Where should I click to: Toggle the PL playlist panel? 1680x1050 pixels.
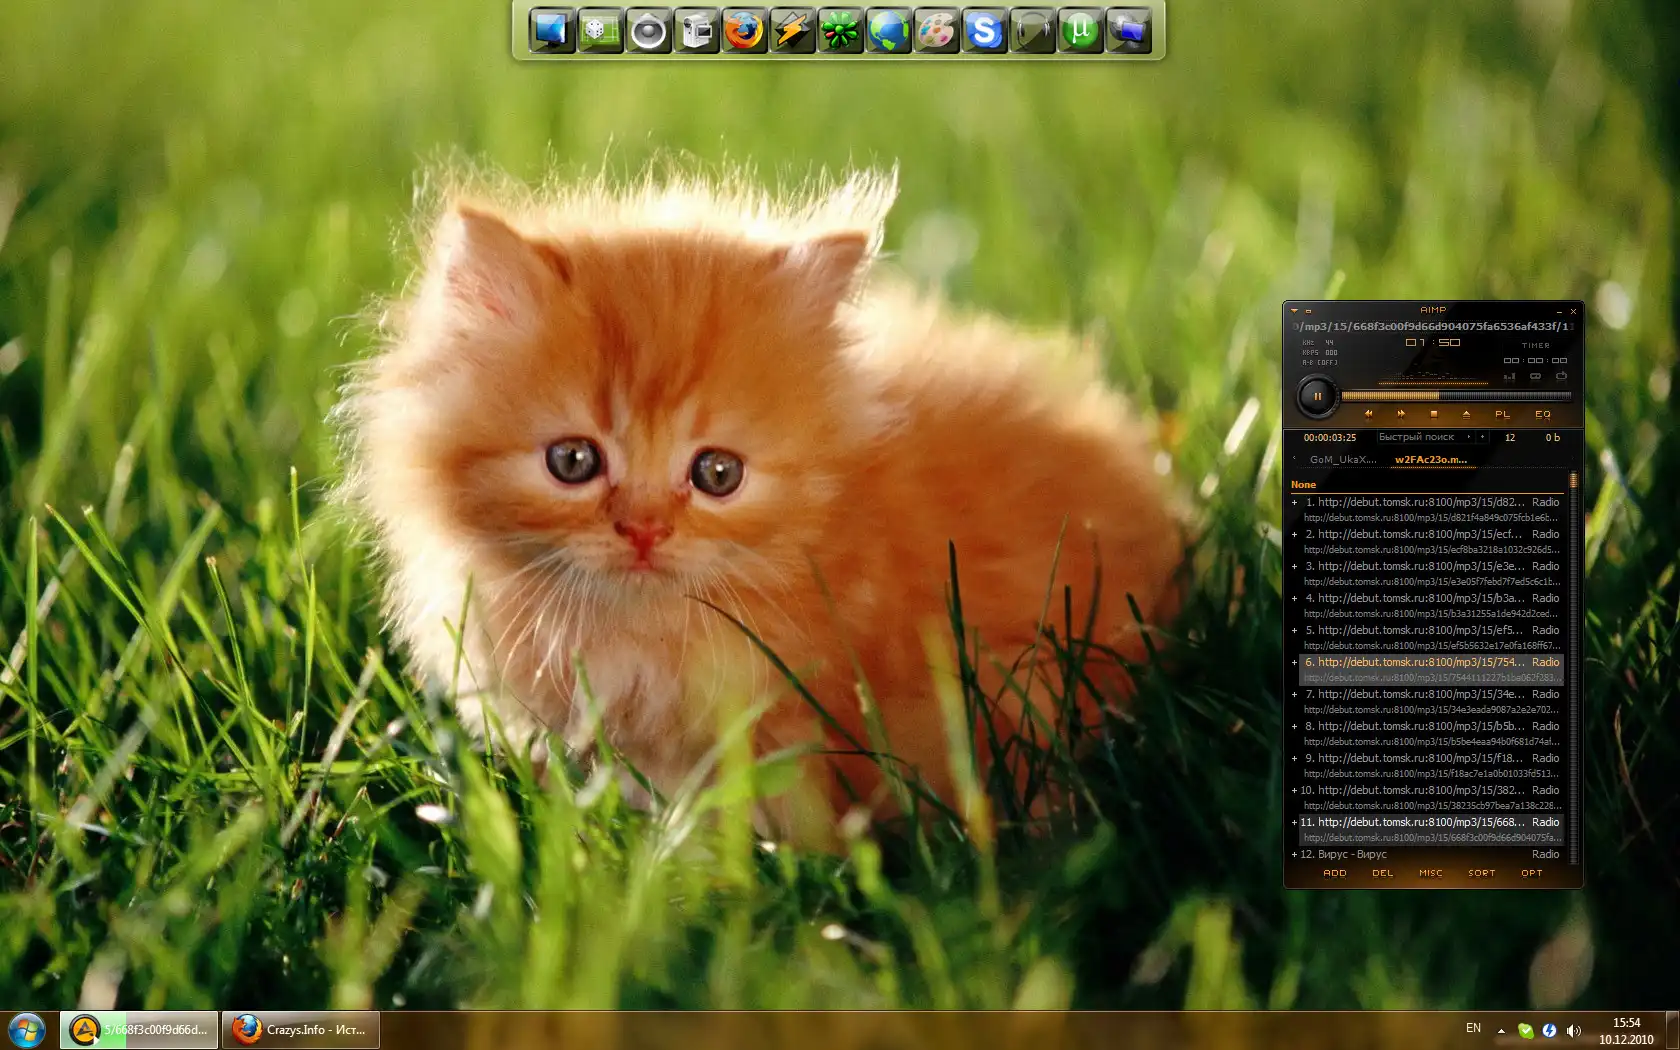tap(1502, 414)
